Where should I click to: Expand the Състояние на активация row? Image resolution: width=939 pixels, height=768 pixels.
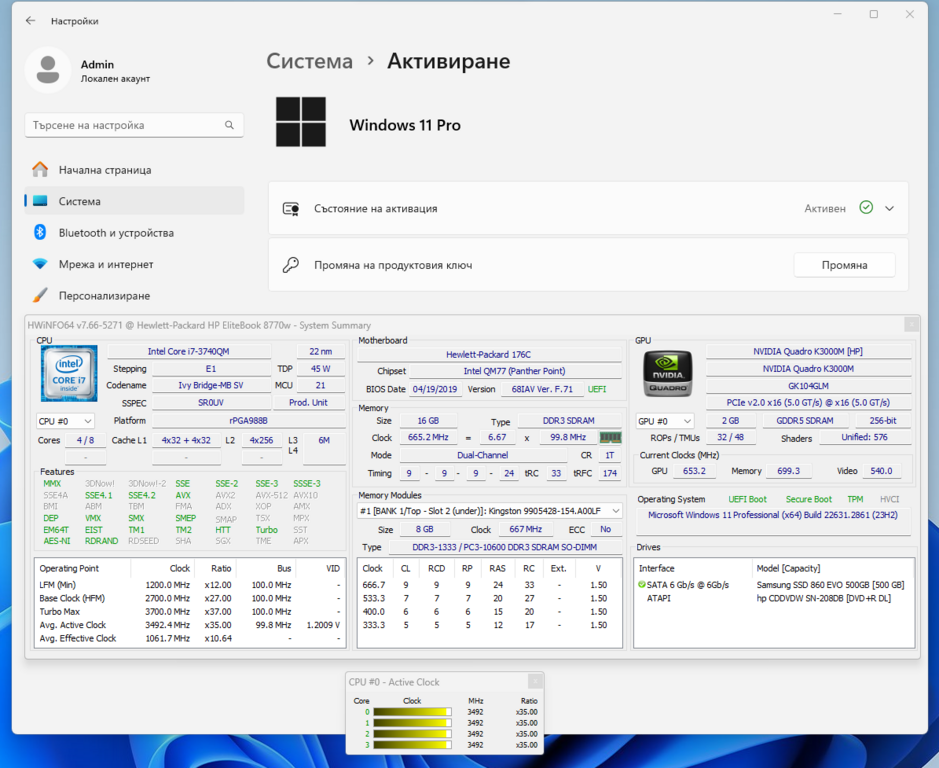pyautogui.click(x=889, y=208)
